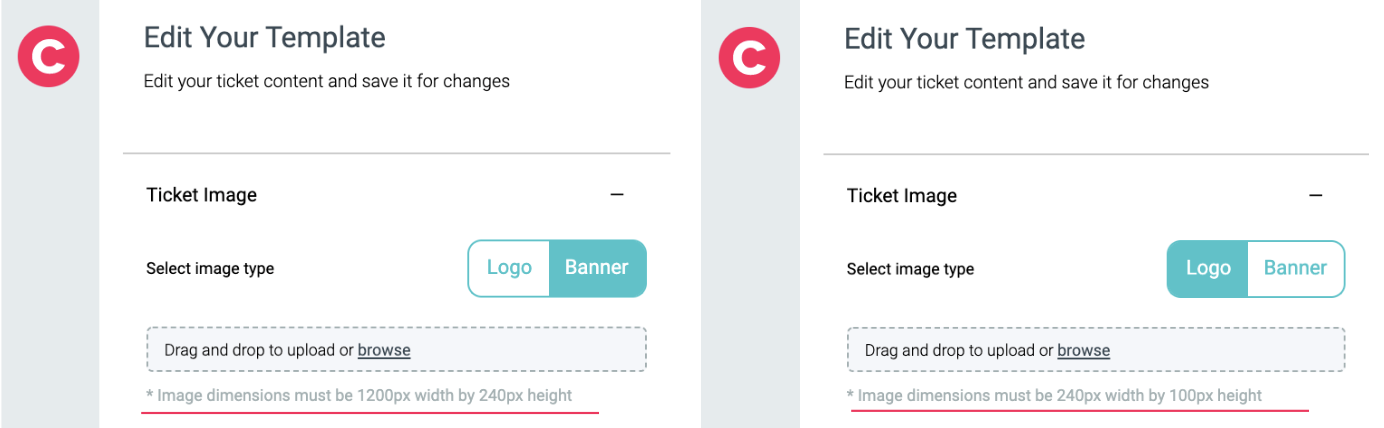The width and height of the screenshot is (1384, 428).
Task: Click Edit Your Template title in the Banner-selected panel
Action: (x=265, y=38)
